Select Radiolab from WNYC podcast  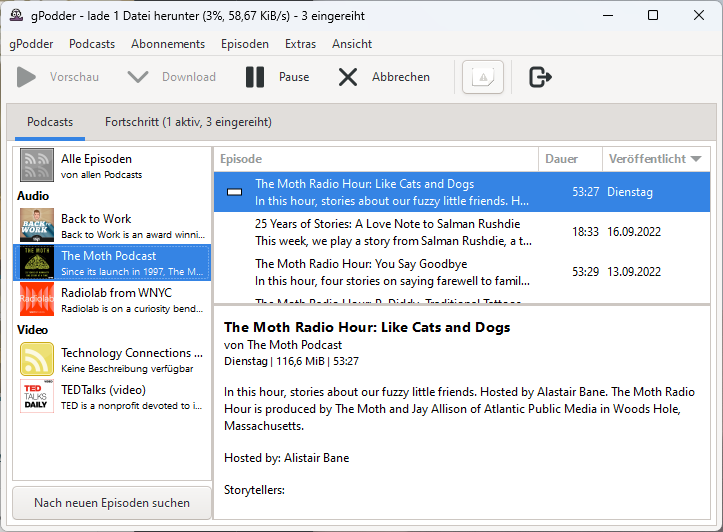point(112,300)
